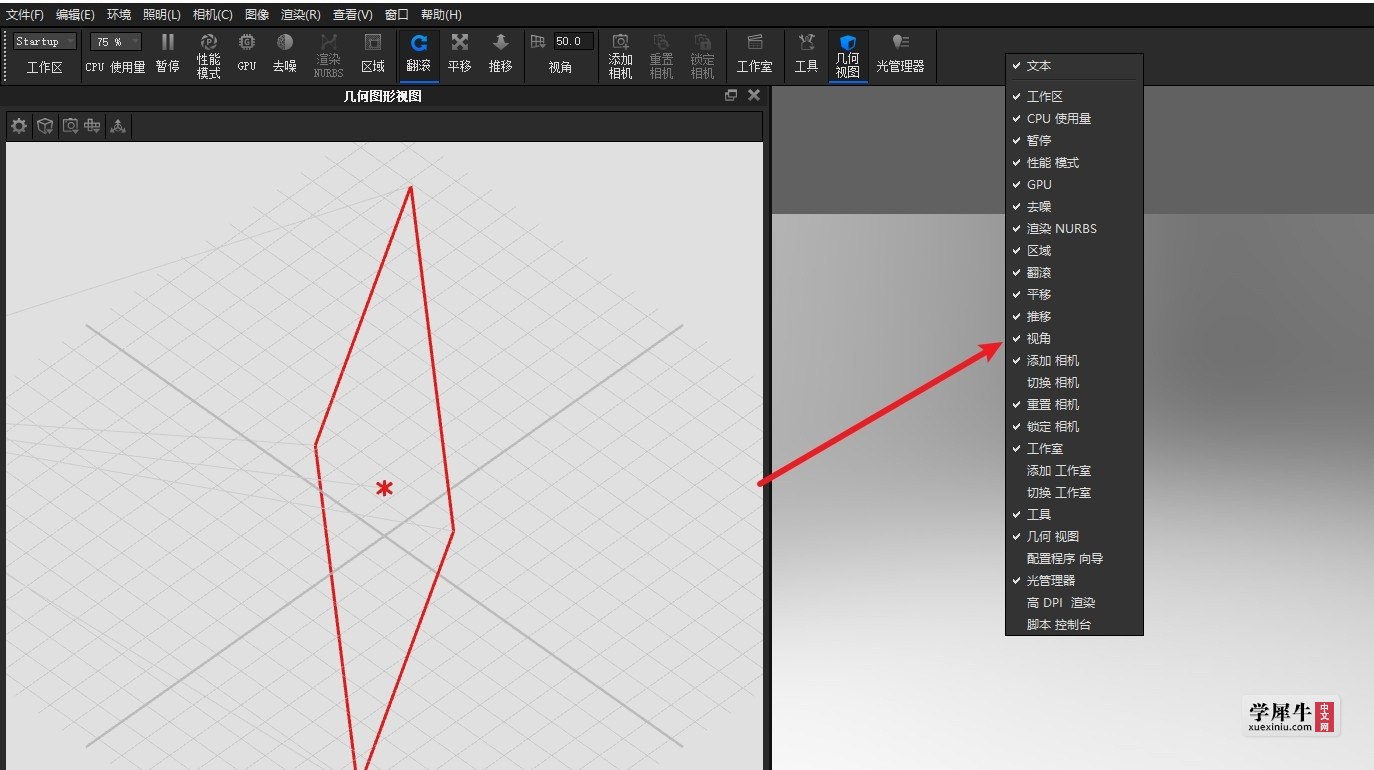Click the 去噪 denoise toolbar icon
This screenshot has width=1374, height=770.
coord(285,42)
